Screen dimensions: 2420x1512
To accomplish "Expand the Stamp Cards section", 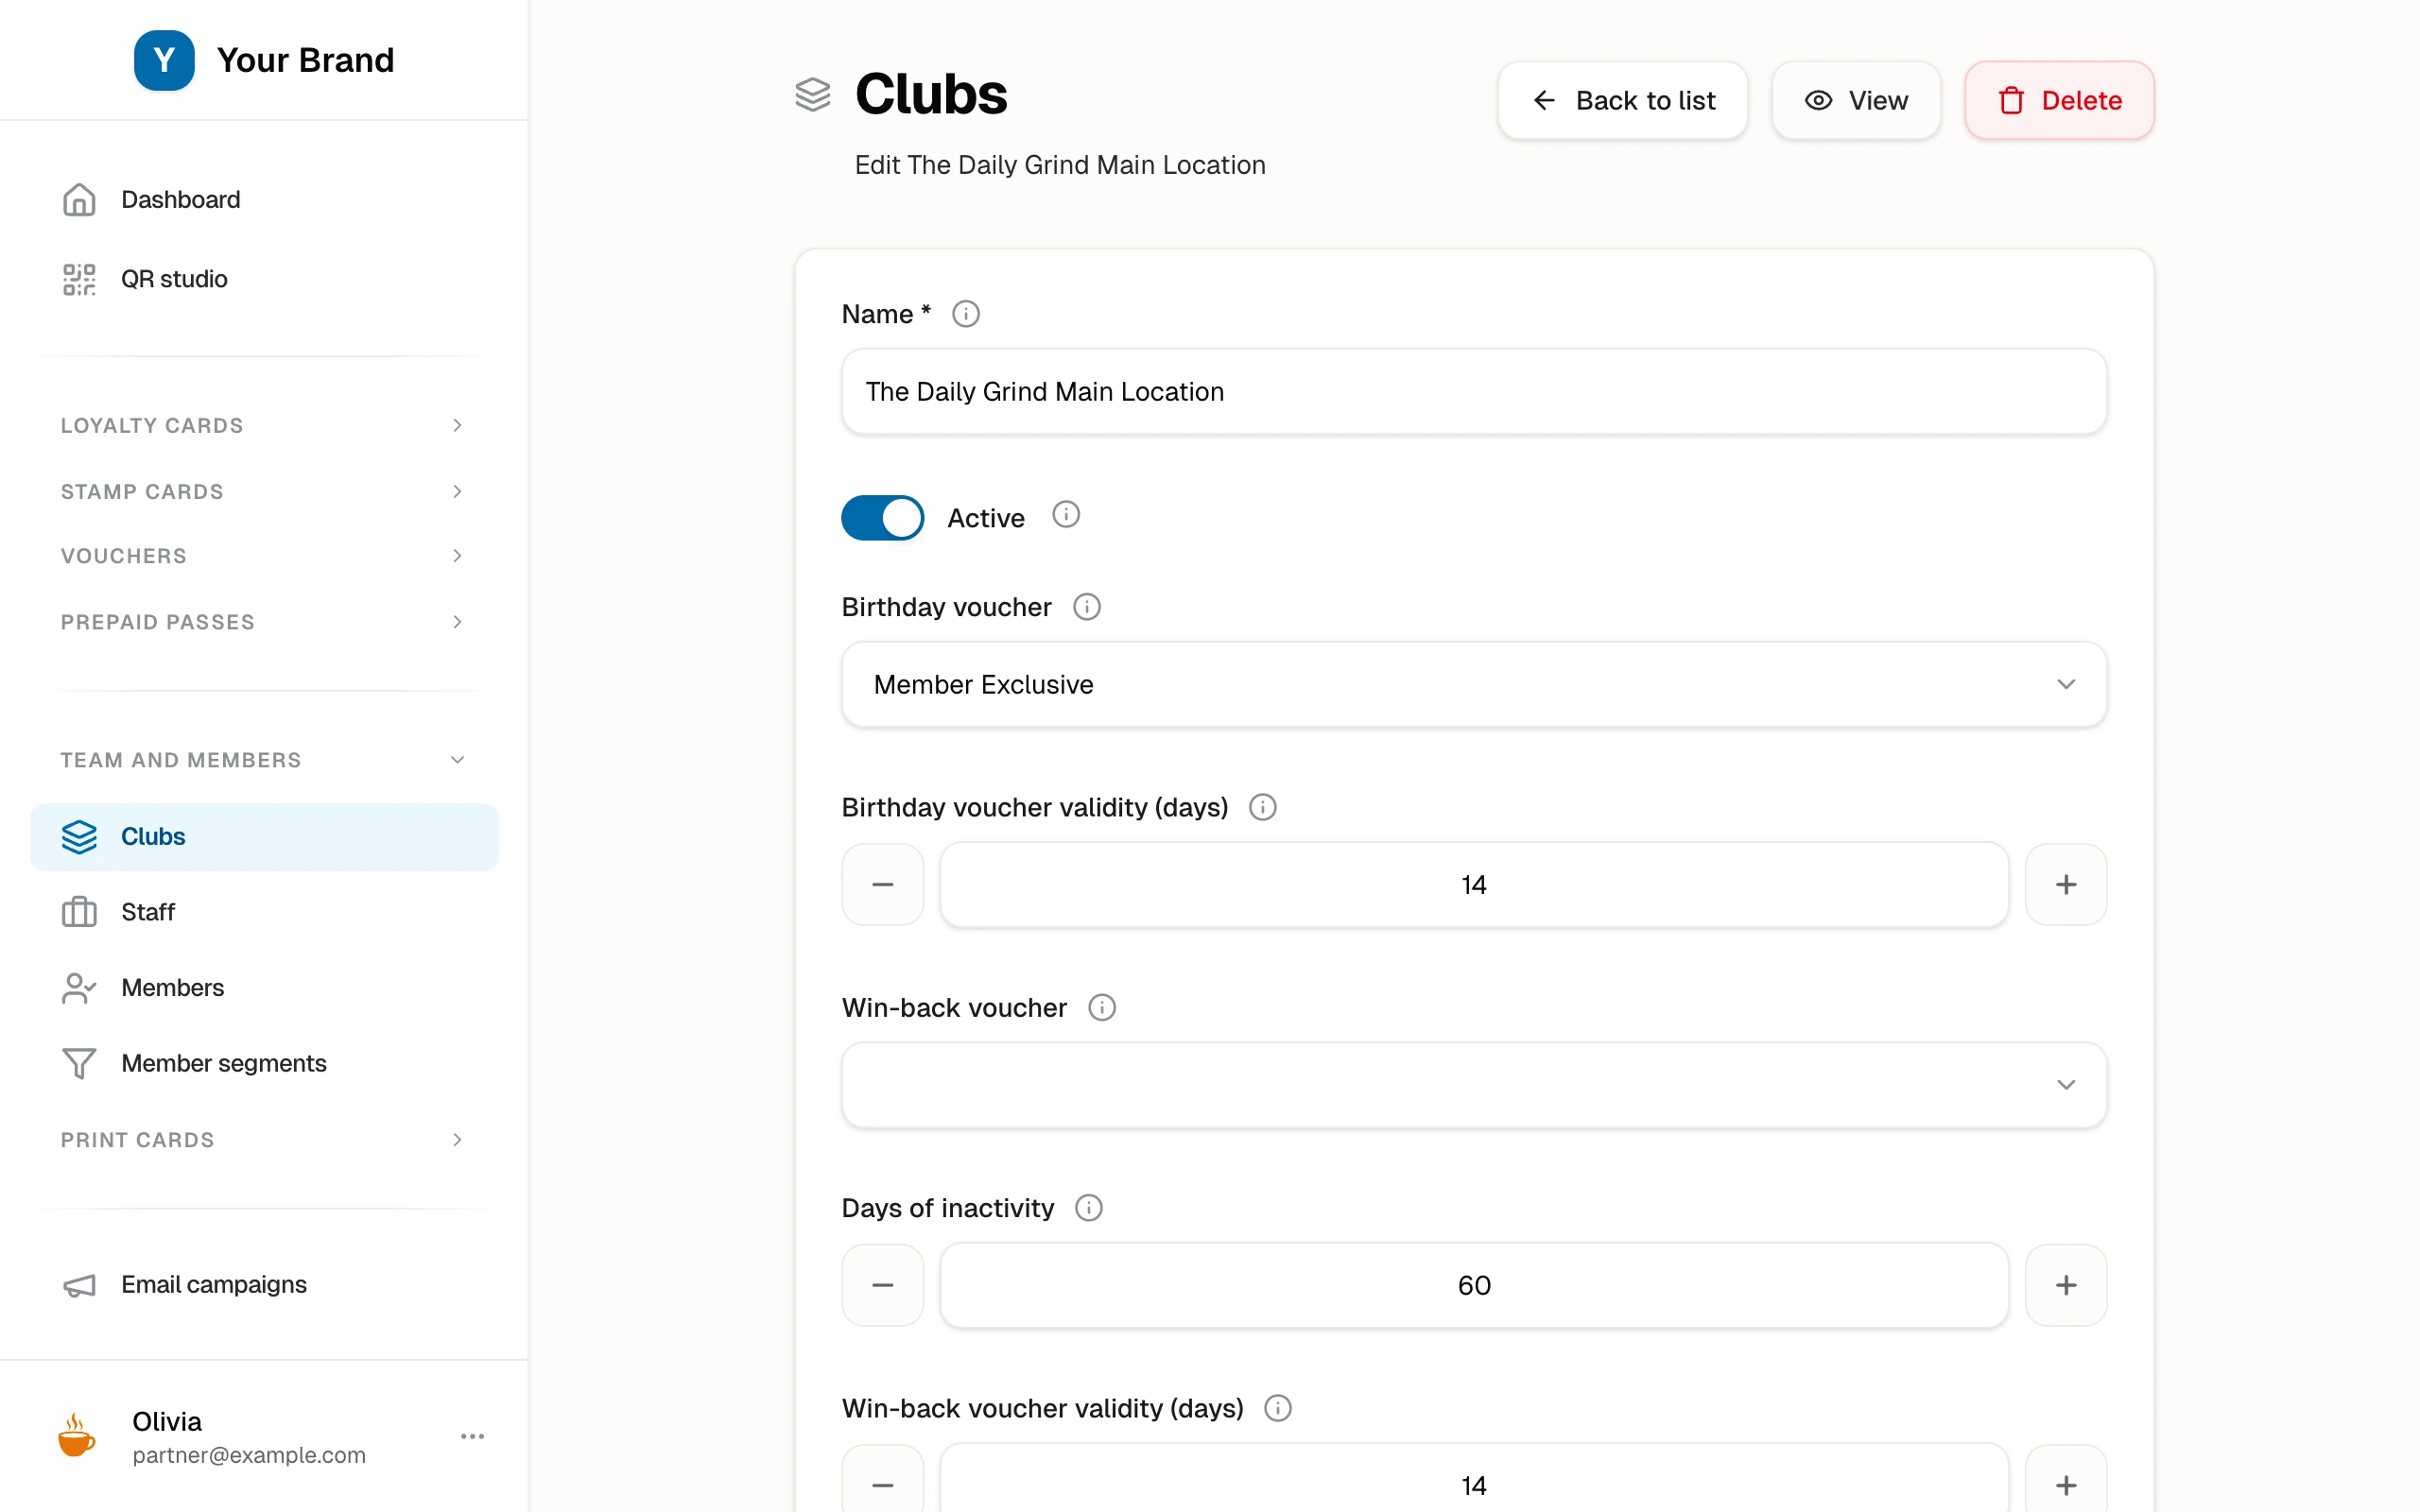I will pyautogui.click(x=264, y=491).
